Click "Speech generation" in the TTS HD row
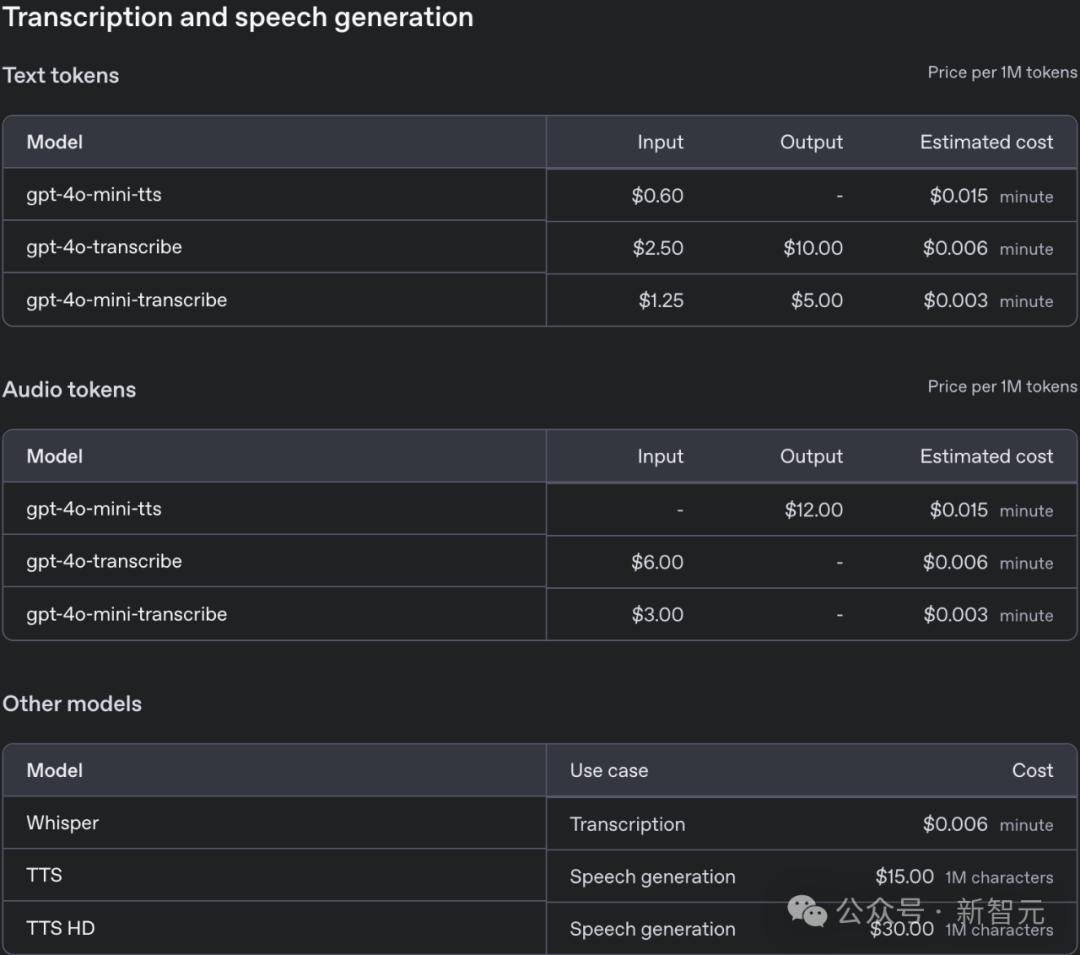The height and width of the screenshot is (955, 1080). coord(652,929)
